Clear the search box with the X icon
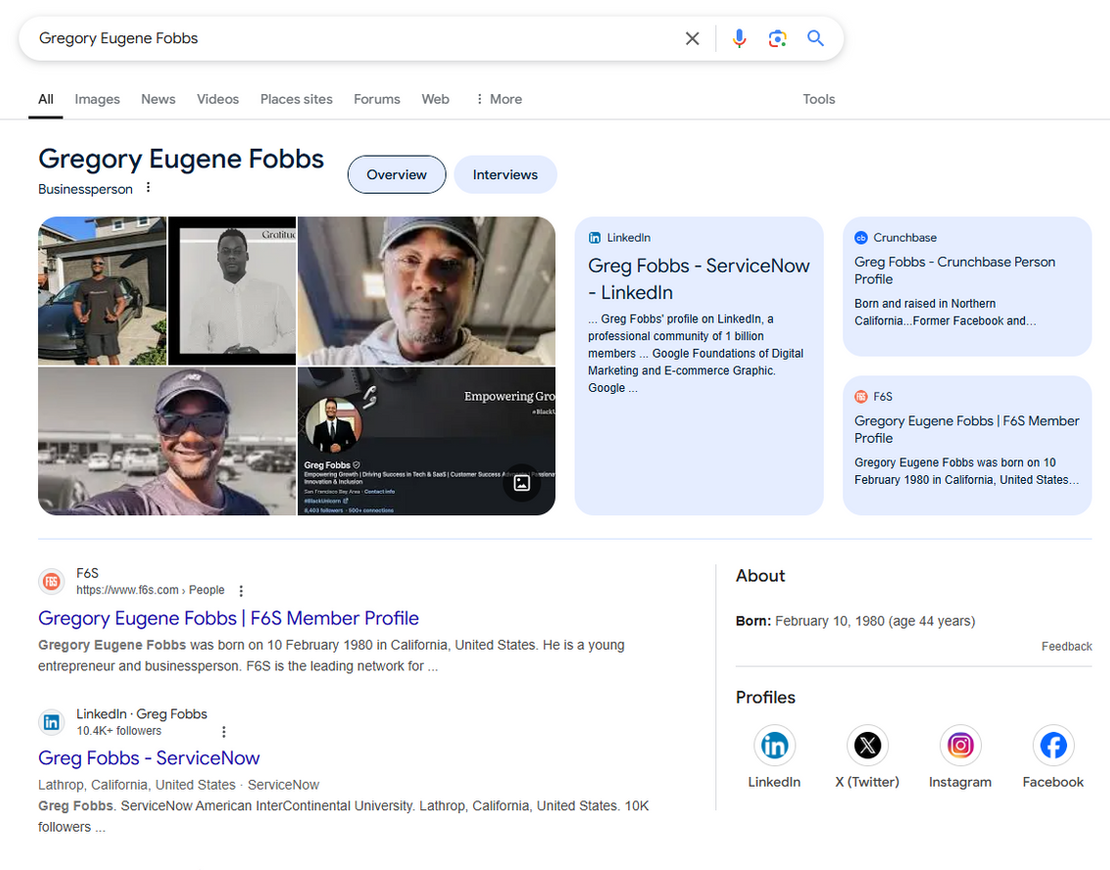This screenshot has height=870, width=1110. click(692, 38)
